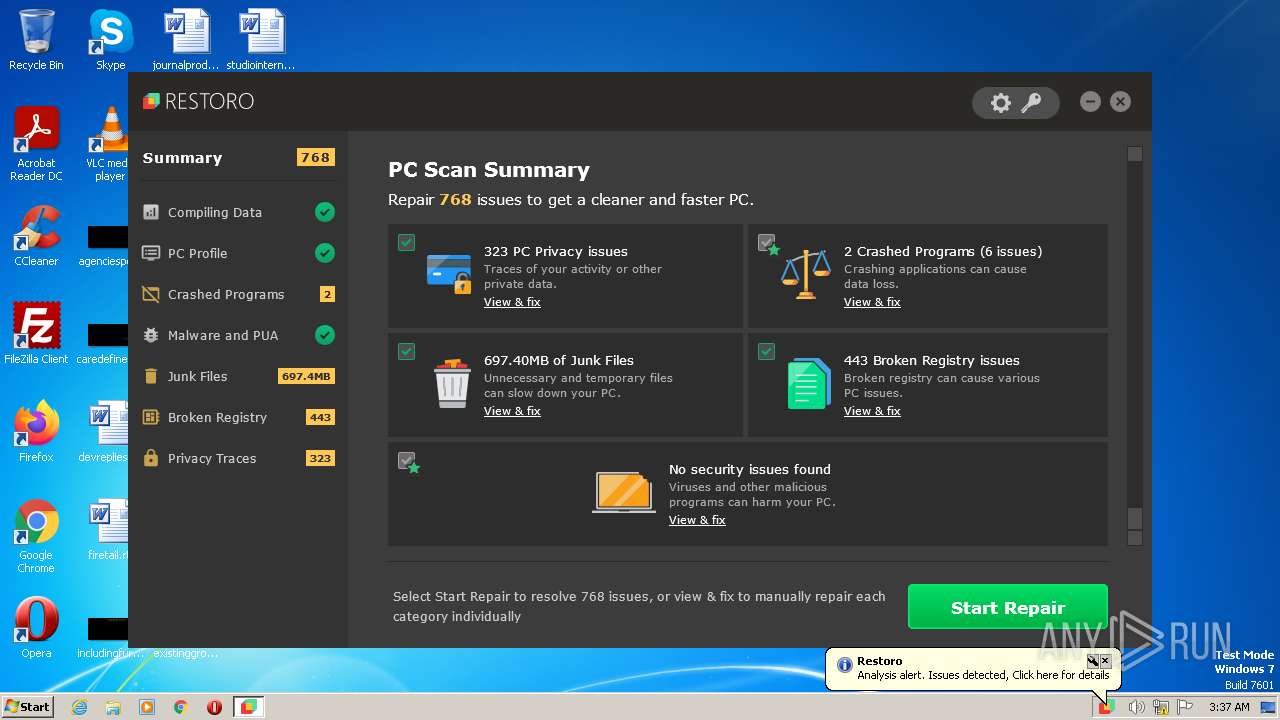
Task: Open Junk Files sidebar section
Action: click(x=238, y=376)
